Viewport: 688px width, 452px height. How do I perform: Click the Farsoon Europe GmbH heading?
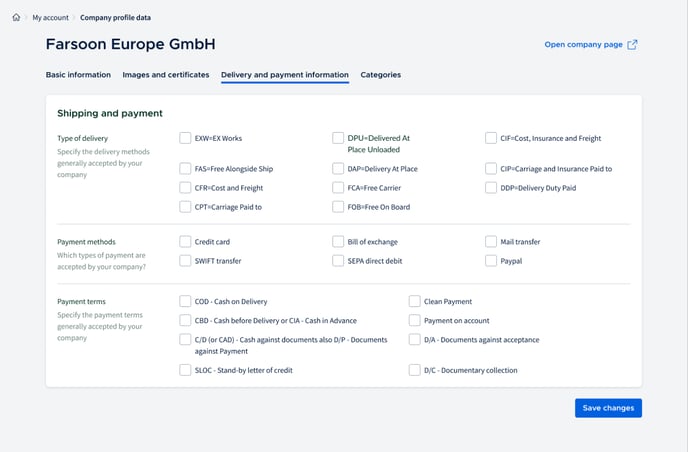130,44
